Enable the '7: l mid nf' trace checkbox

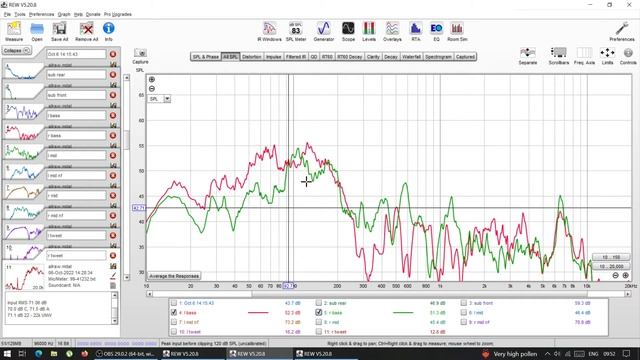coord(174,322)
